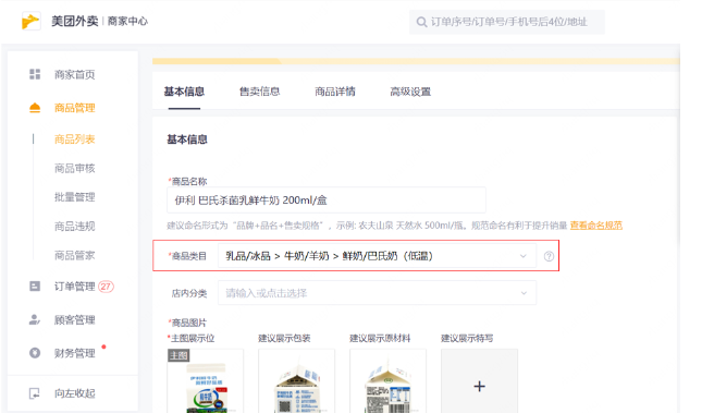Open 财务管理 in the sidebar
This screenshot has width=714, height=413.
point(75,353)
